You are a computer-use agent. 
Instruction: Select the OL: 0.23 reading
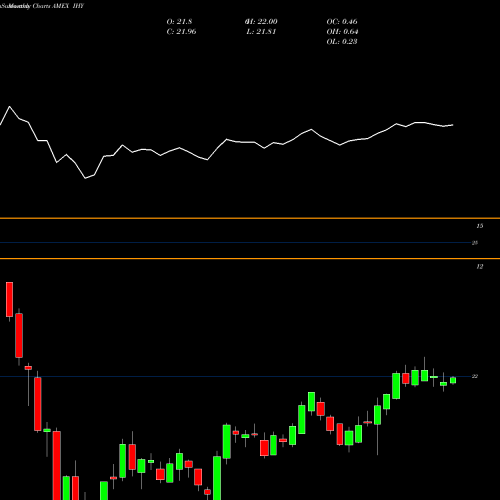click(342, 42)
